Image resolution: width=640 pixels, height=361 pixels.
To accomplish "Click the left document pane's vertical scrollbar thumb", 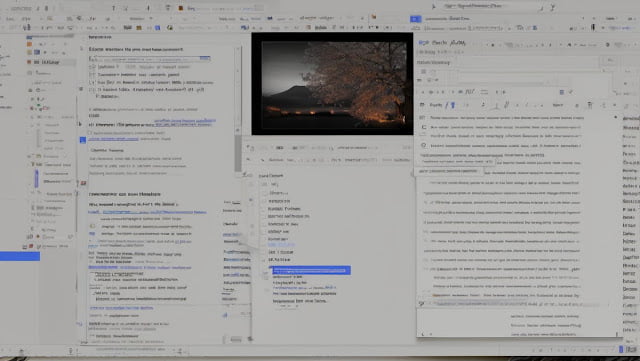I will tap(238, 153).
